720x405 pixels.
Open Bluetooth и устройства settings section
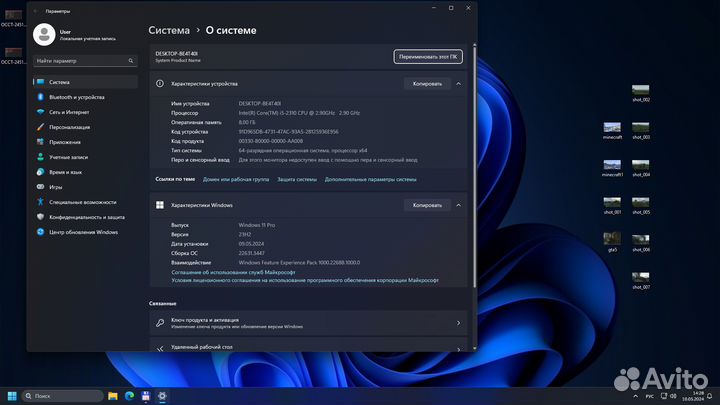(x=76, y=97)
